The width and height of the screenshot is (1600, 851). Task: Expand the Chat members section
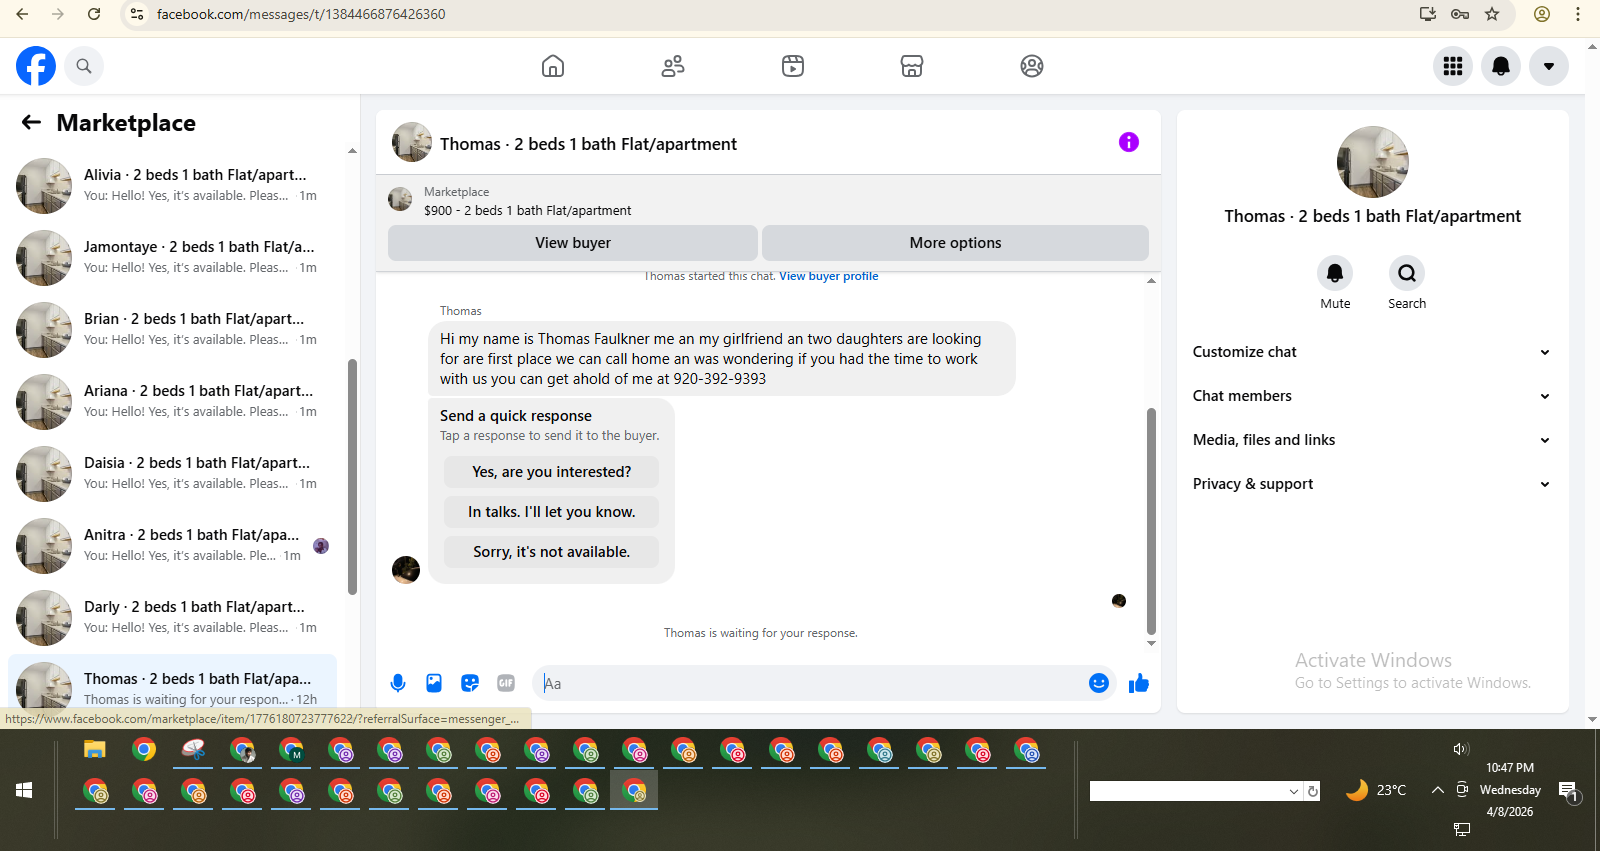1372,396
